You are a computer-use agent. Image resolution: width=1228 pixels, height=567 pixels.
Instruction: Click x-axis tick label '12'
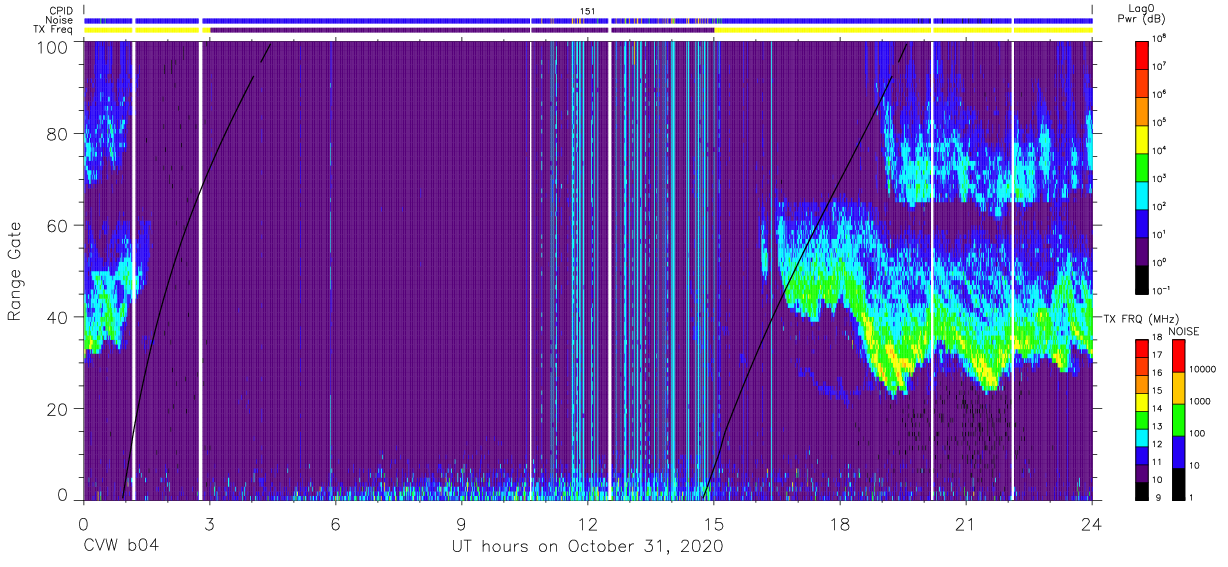pyautogui.click(x=588, y=524)
